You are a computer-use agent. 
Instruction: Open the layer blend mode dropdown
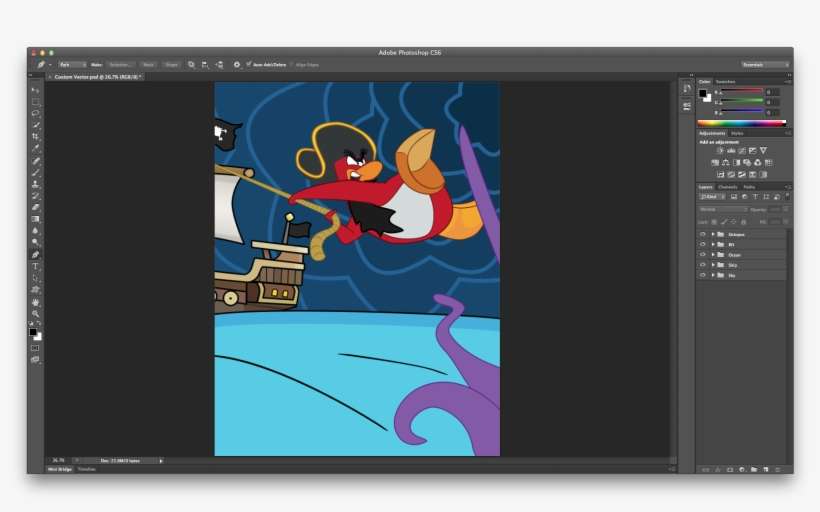[723, 209]
